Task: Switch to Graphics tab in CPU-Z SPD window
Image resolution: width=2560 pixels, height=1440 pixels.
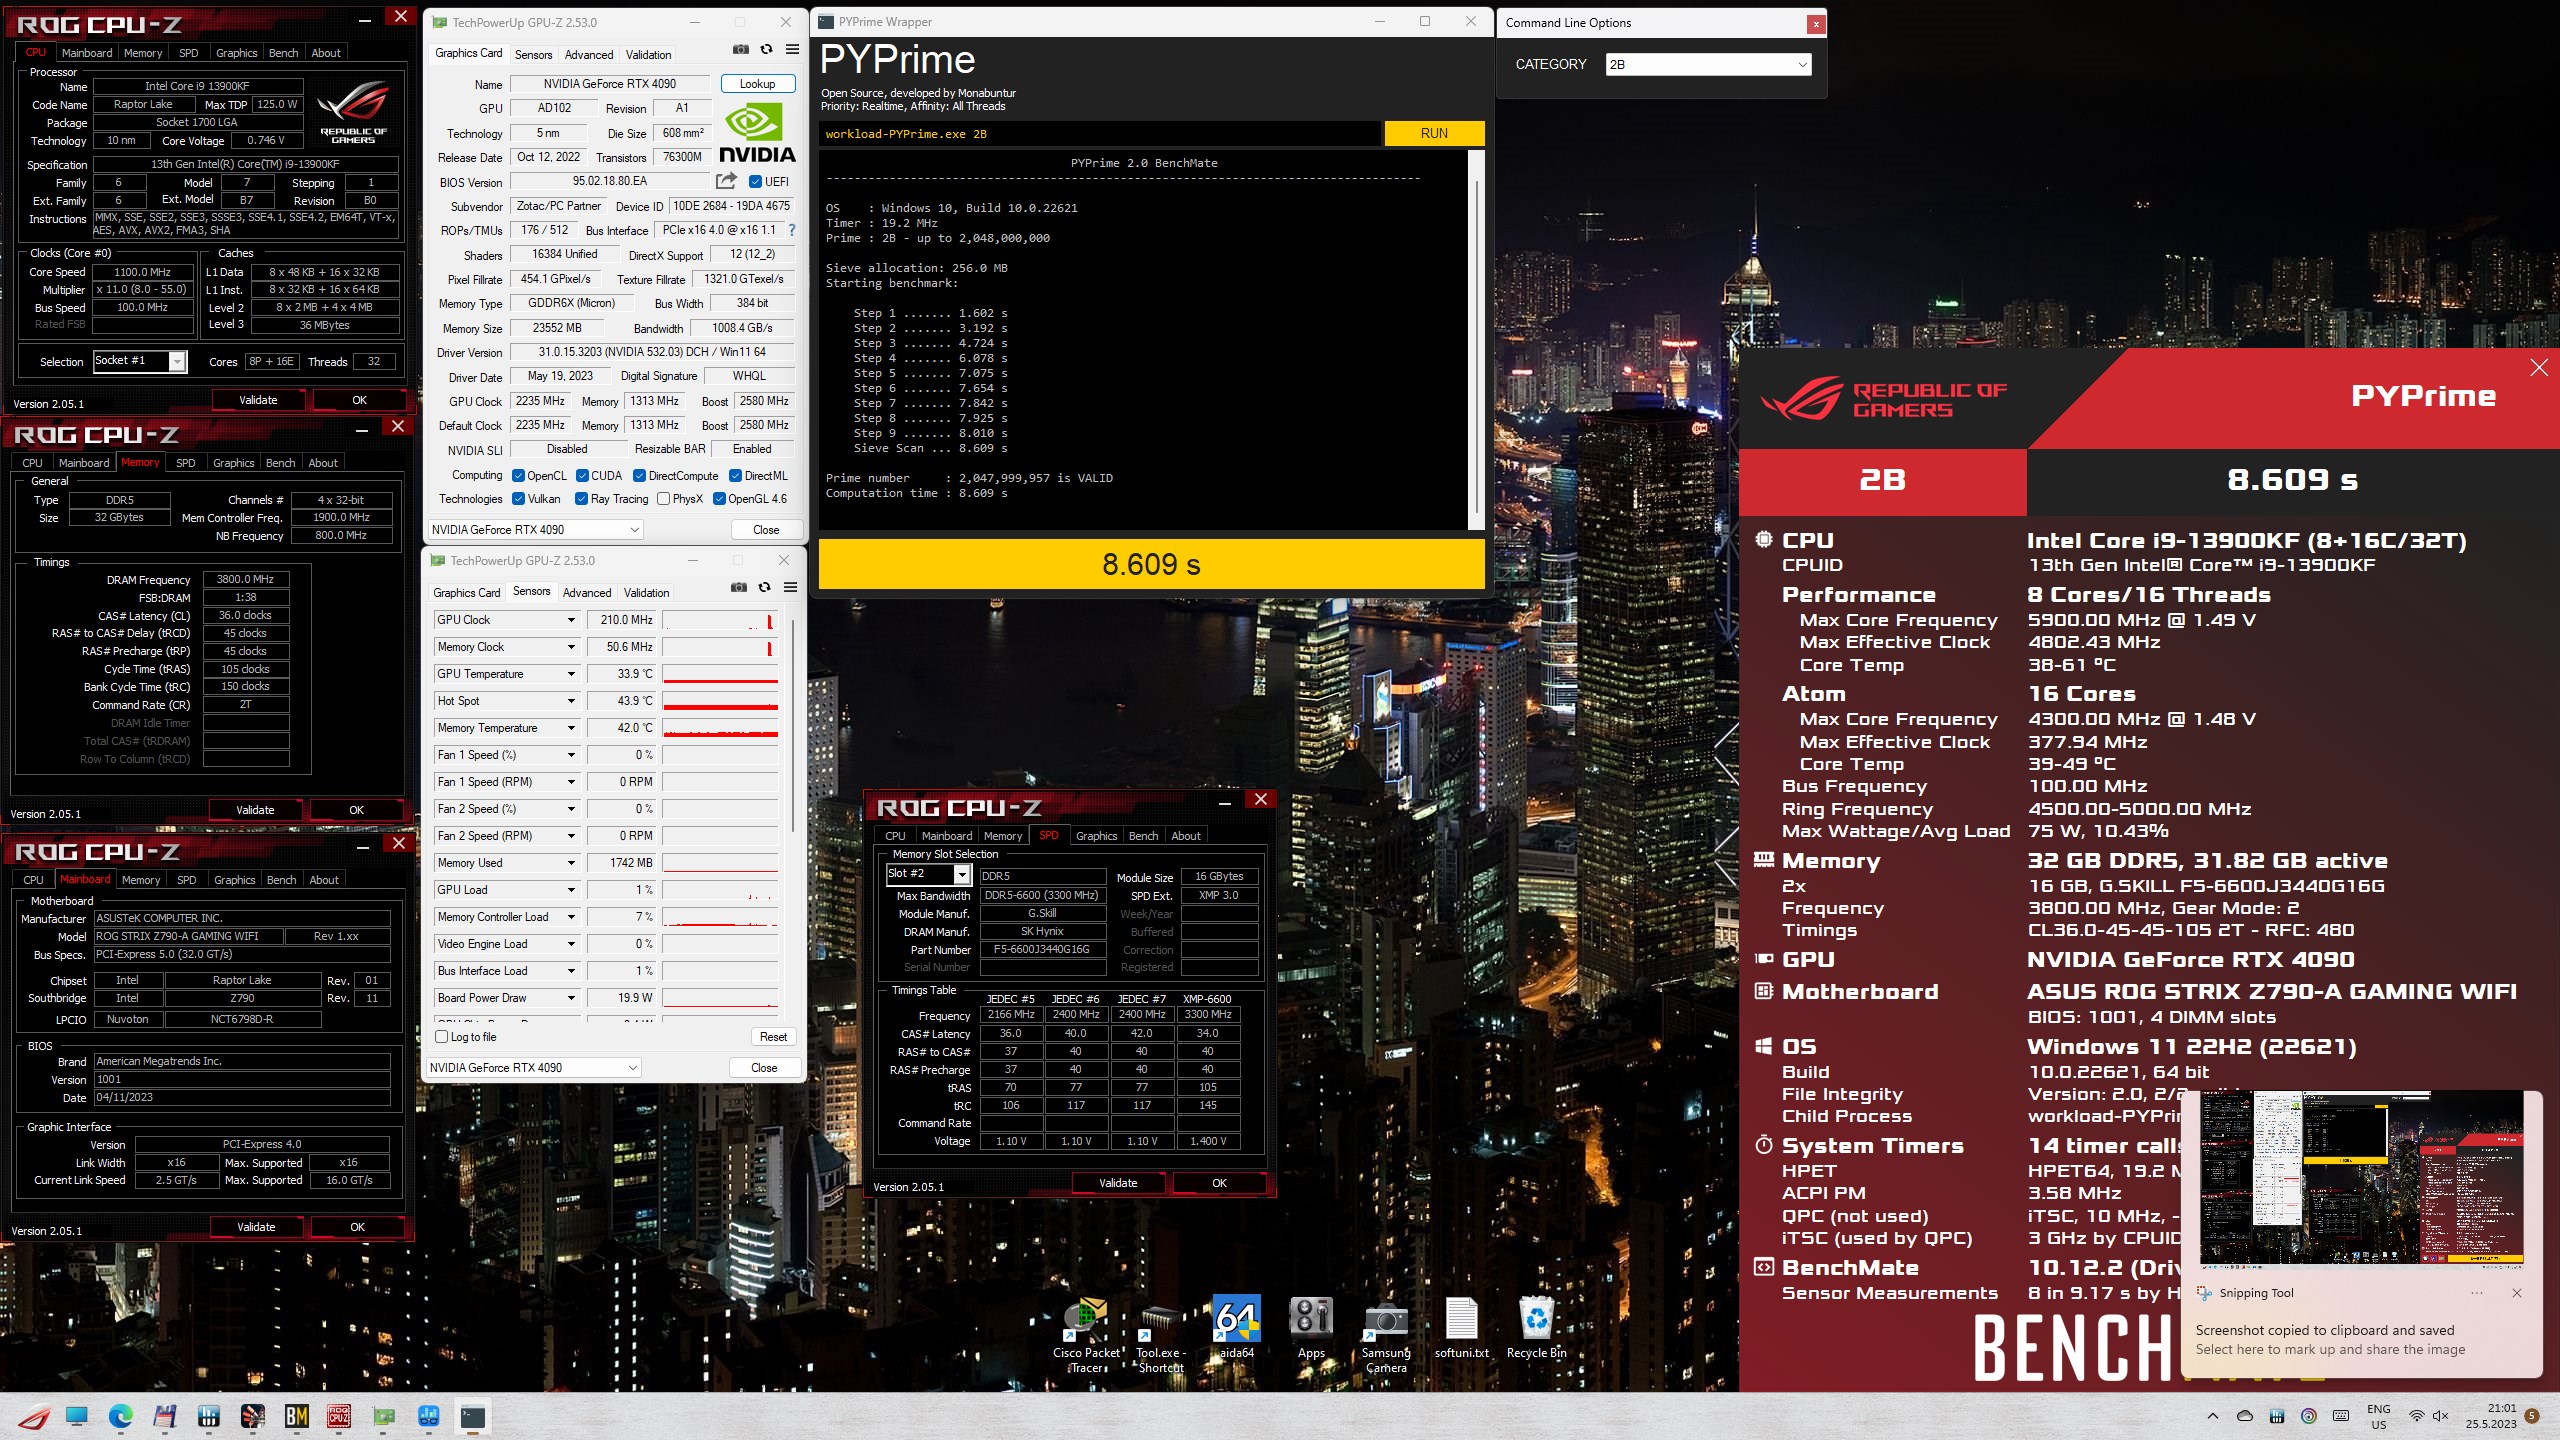Action: [x=1096, y=836]
